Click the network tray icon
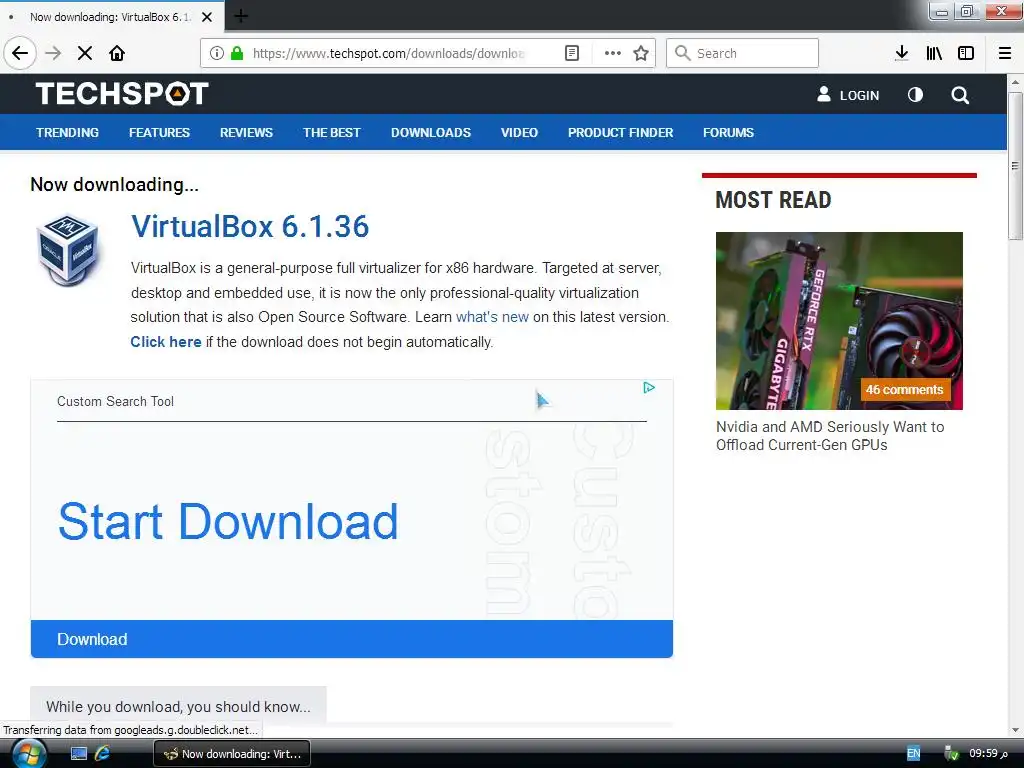The height and width of the screenshot is (768, 1024). tap(952, 754)
